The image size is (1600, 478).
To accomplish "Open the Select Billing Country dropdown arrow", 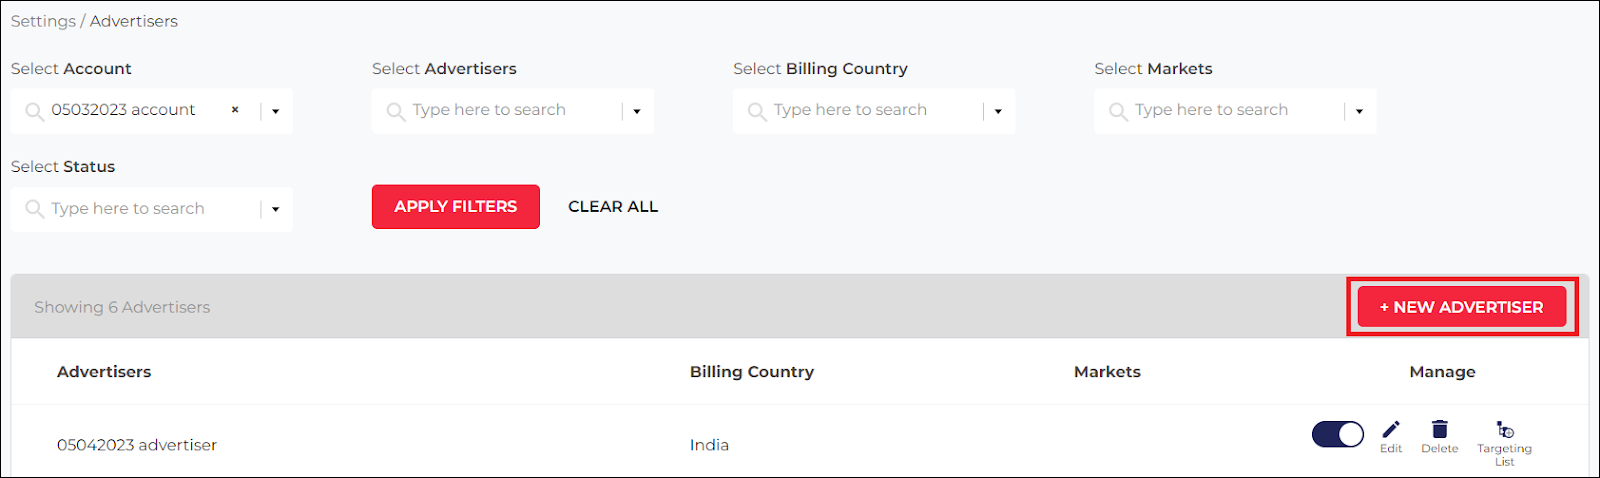I will click(x=998, y=111).
